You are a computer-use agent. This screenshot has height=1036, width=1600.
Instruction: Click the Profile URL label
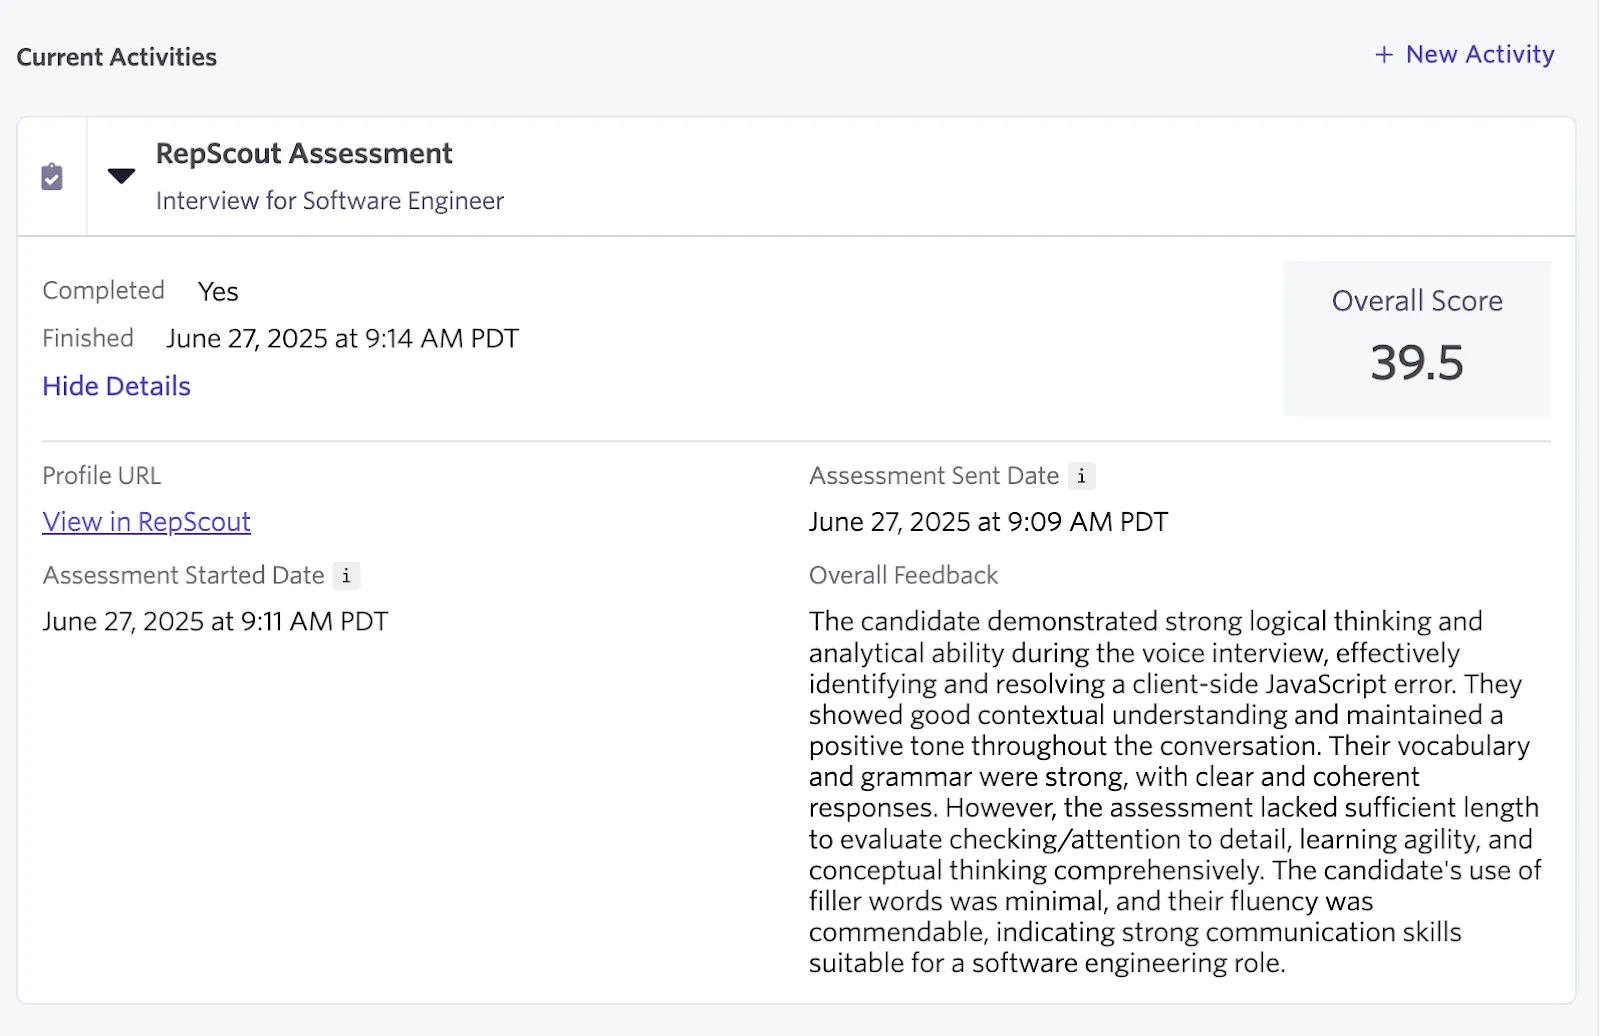(x=102, y=476)
